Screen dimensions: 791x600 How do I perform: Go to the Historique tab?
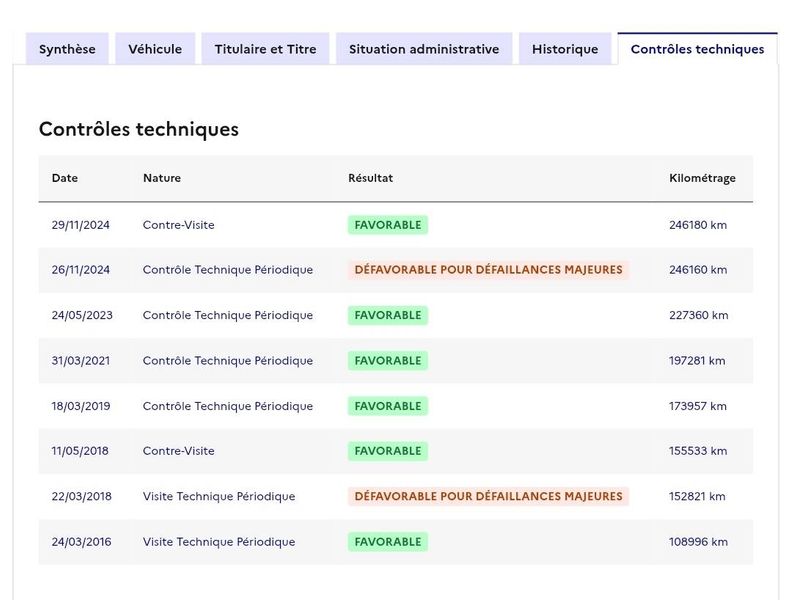[565, 49]
